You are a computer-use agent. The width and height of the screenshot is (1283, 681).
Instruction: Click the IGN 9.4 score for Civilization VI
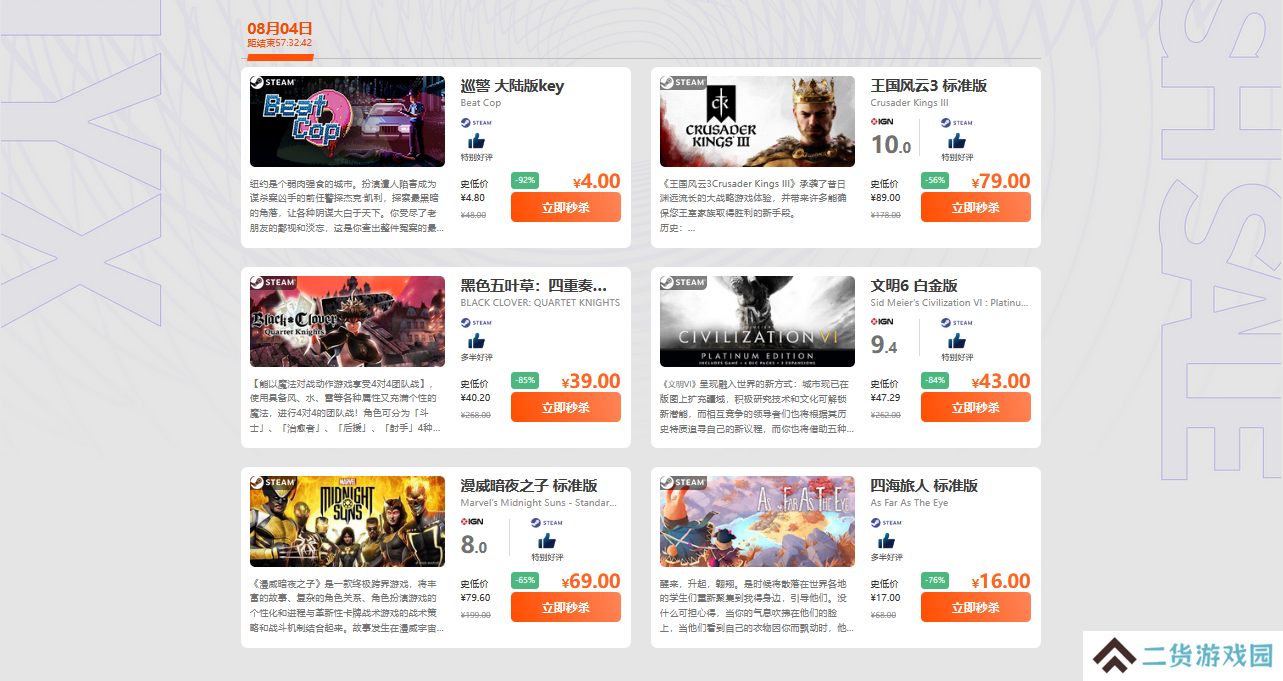click(x=884, y=345)
